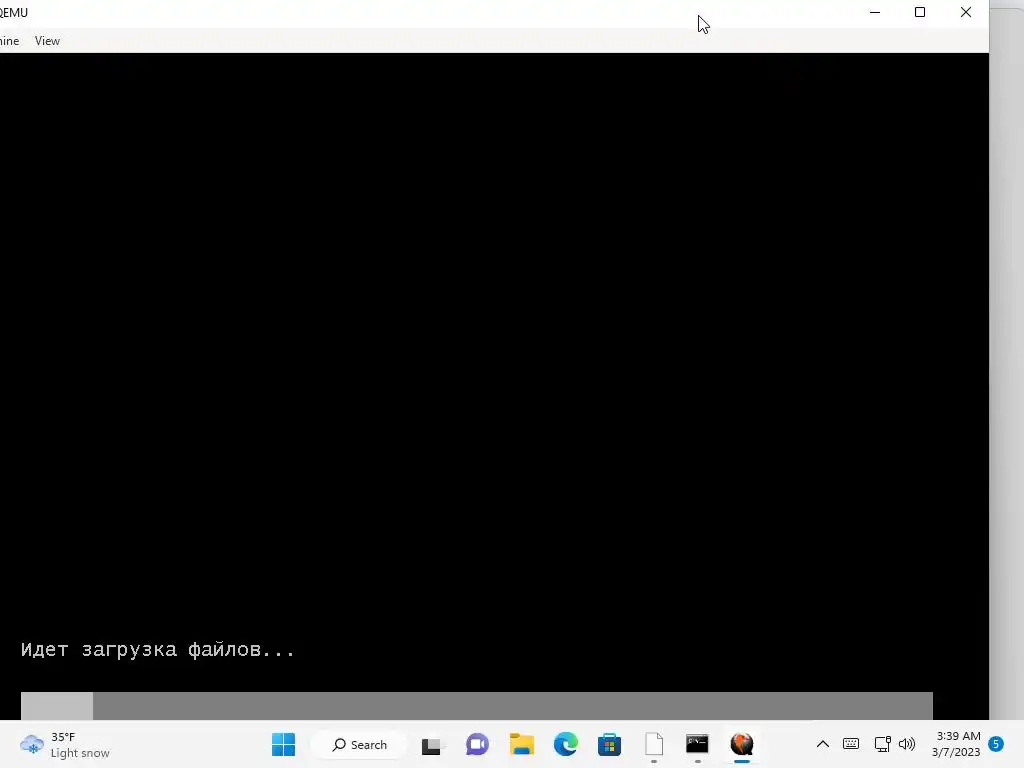Open the notification badge showing 5
The height and width of the screenshot is (768, 1024).
tap(996, 744)
